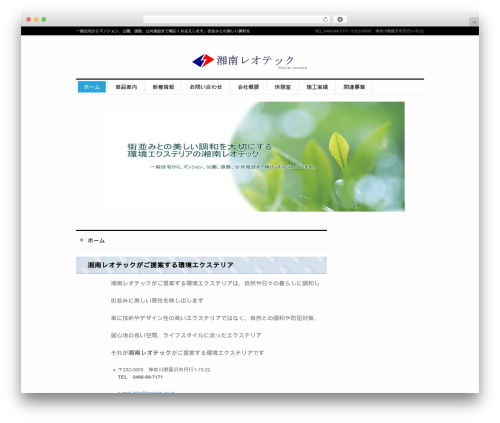500x423 pixels.
Task: Click the 湘南レオテック site title
Action: (255, 60)
